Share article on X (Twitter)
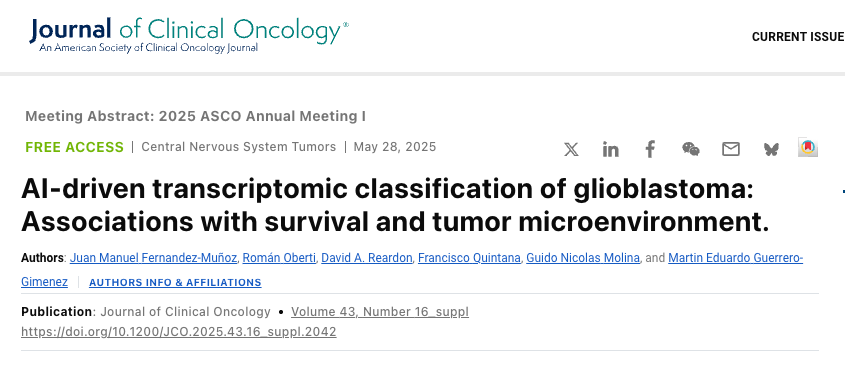 coord(571,149)
